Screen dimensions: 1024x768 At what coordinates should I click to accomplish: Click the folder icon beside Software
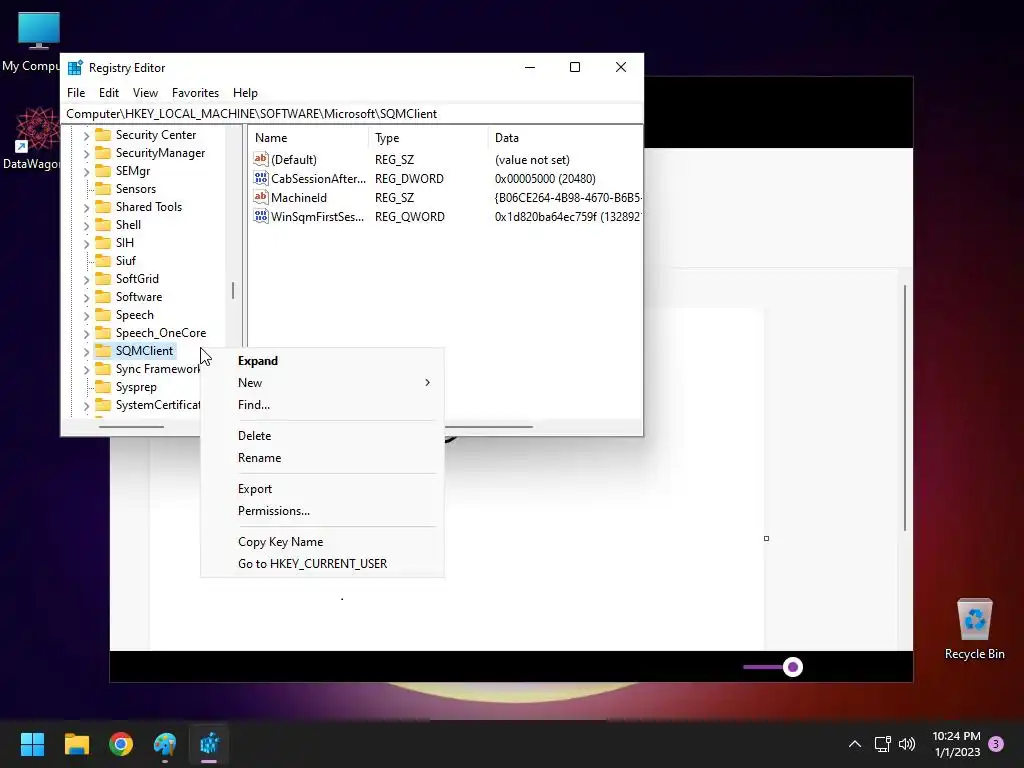pyautogui.click(x=103, y=296)
